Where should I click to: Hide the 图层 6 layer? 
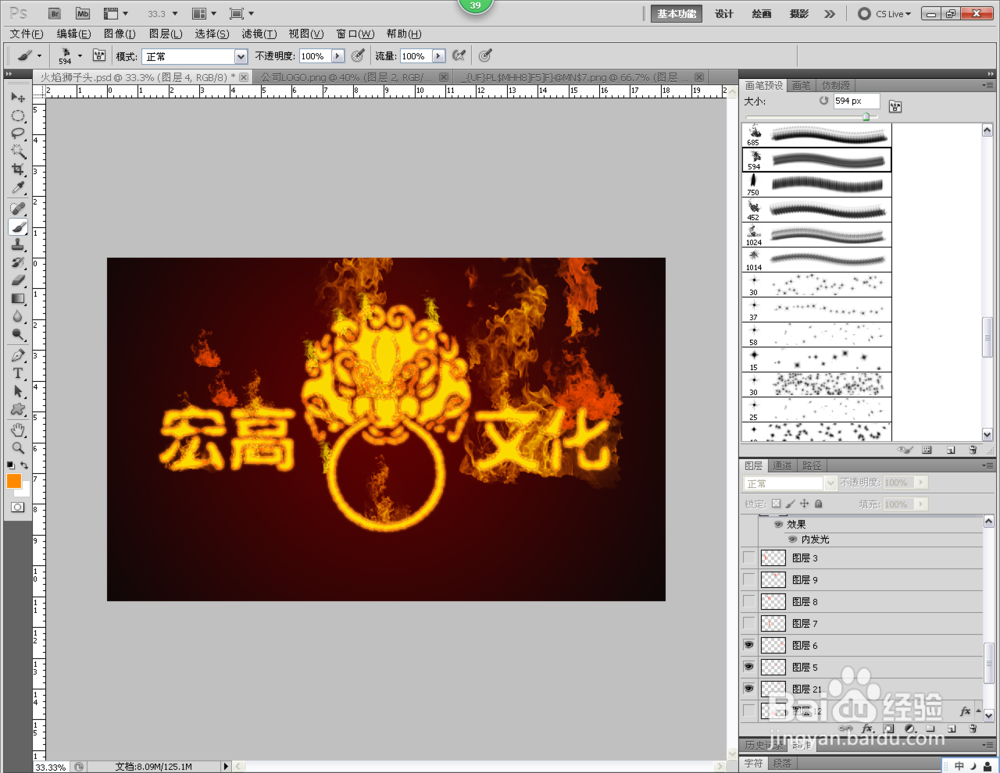pos(748,645)
